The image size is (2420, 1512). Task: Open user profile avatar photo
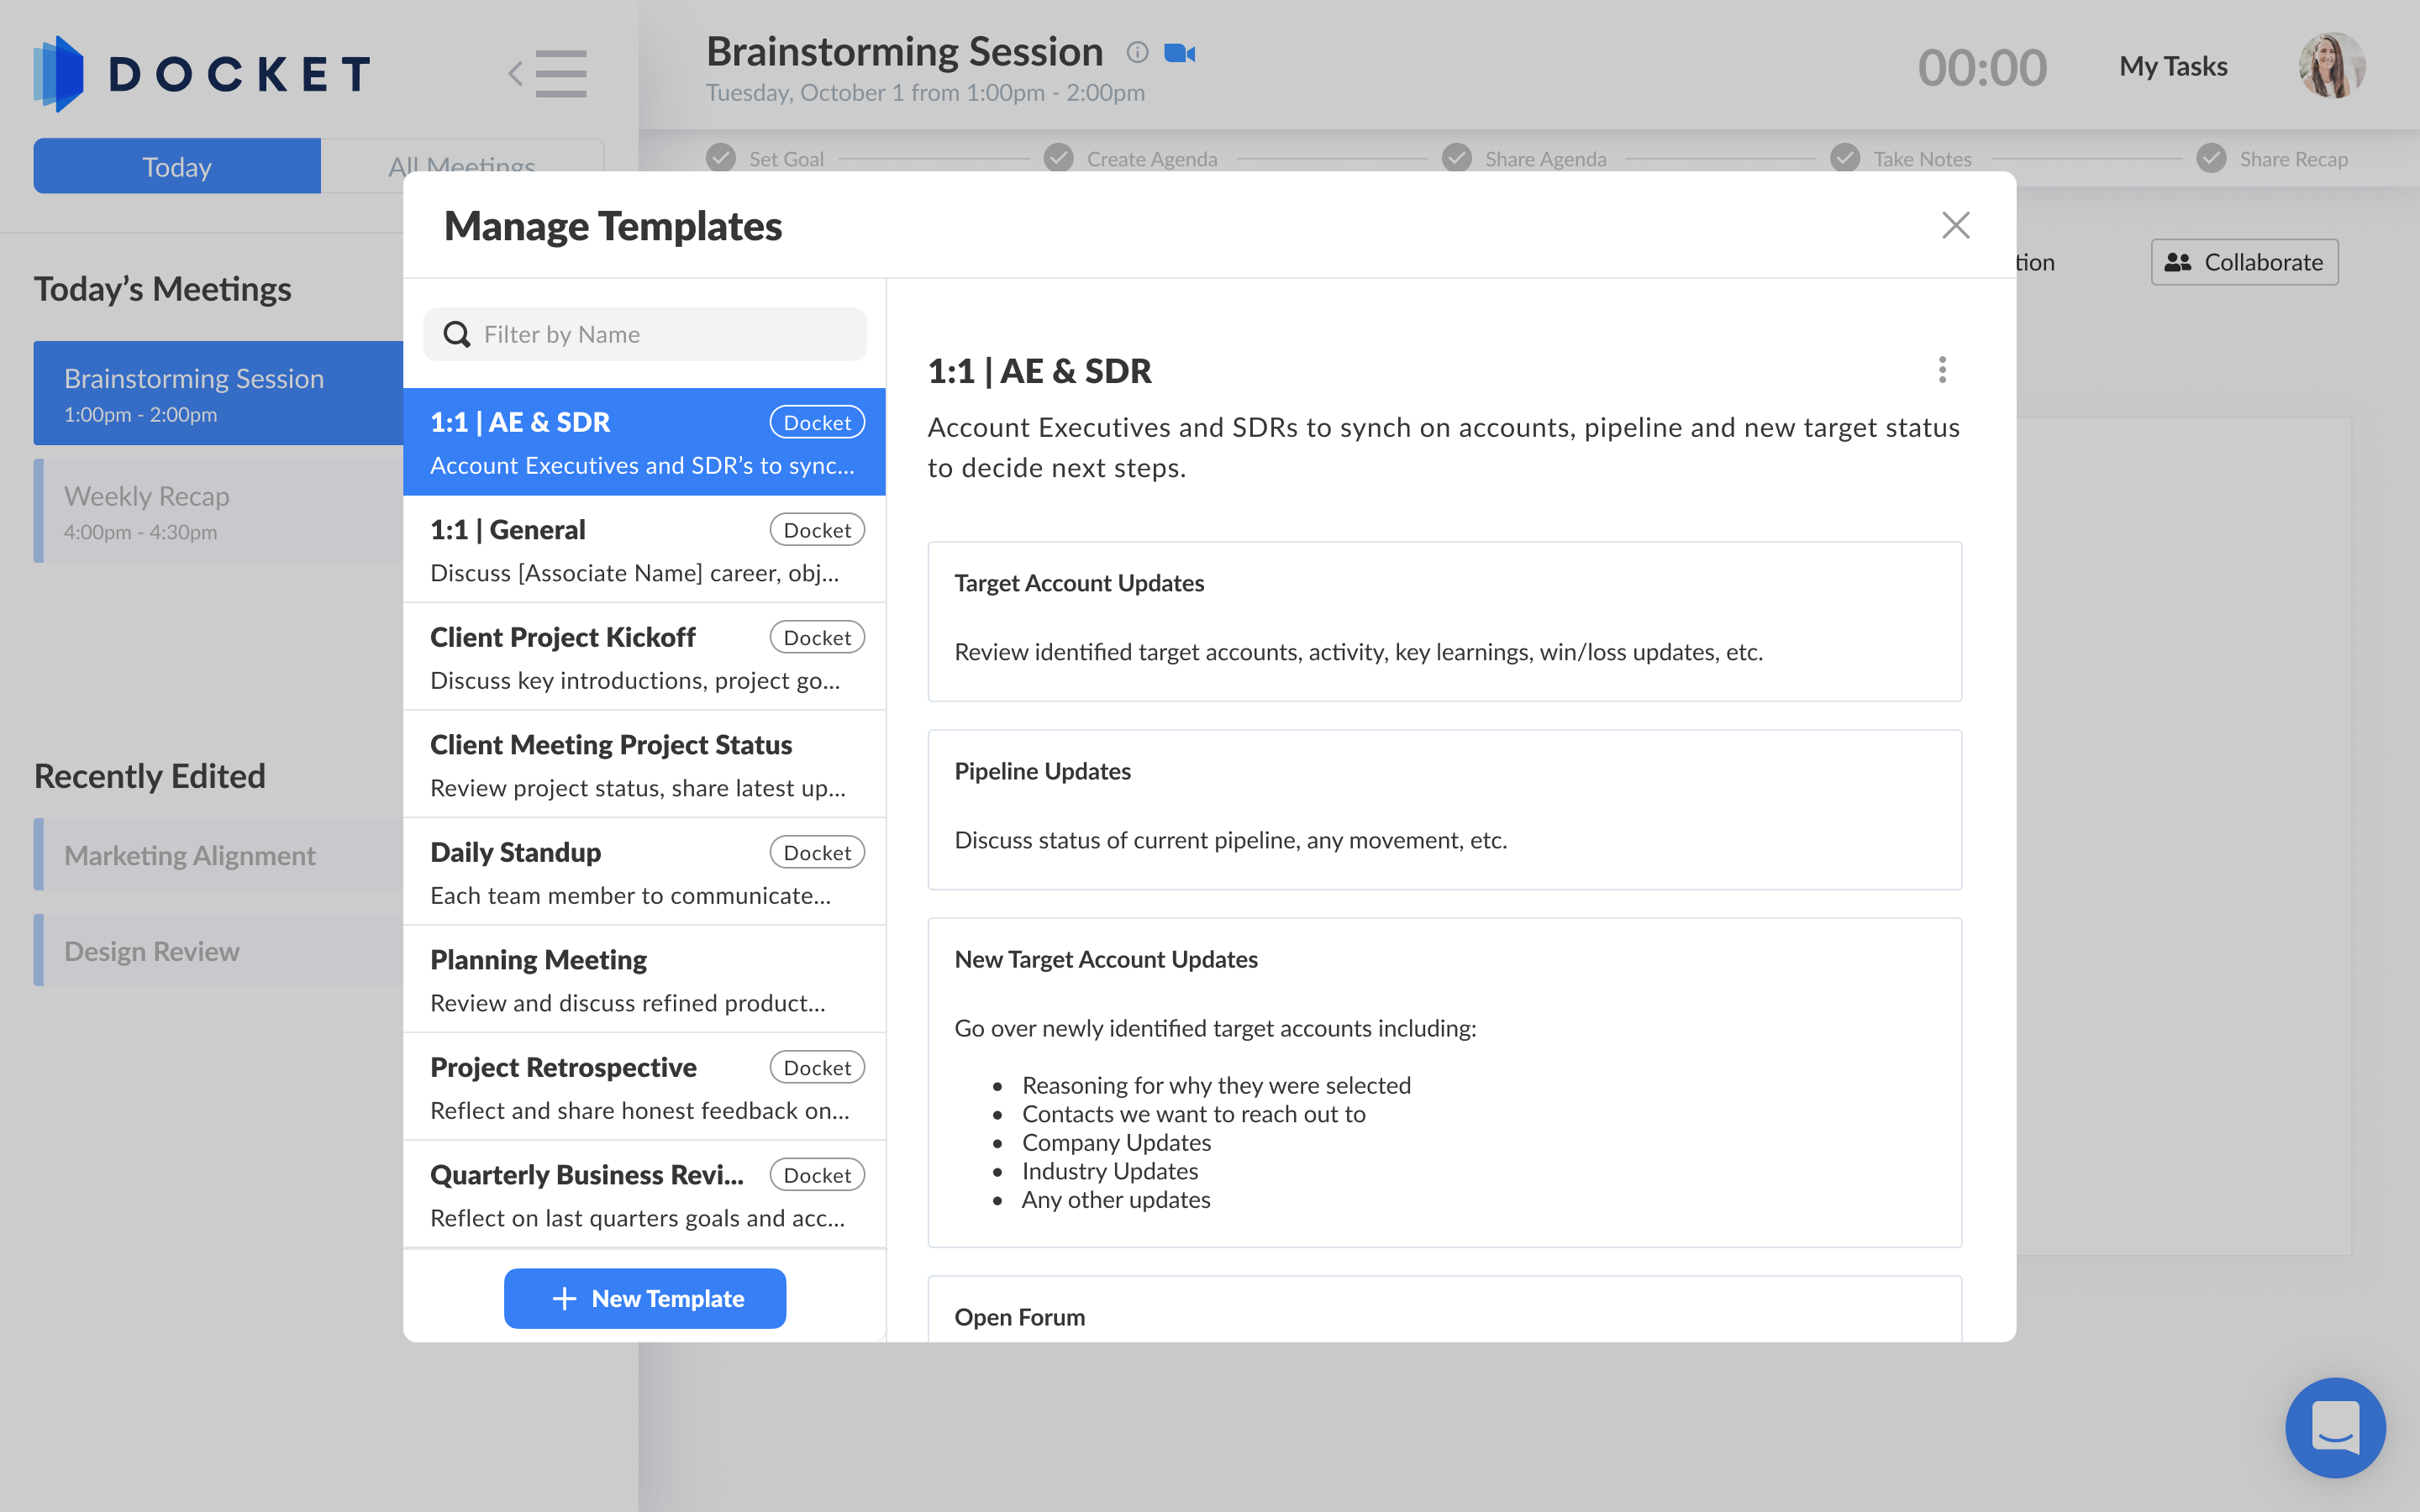point(2331,66)
